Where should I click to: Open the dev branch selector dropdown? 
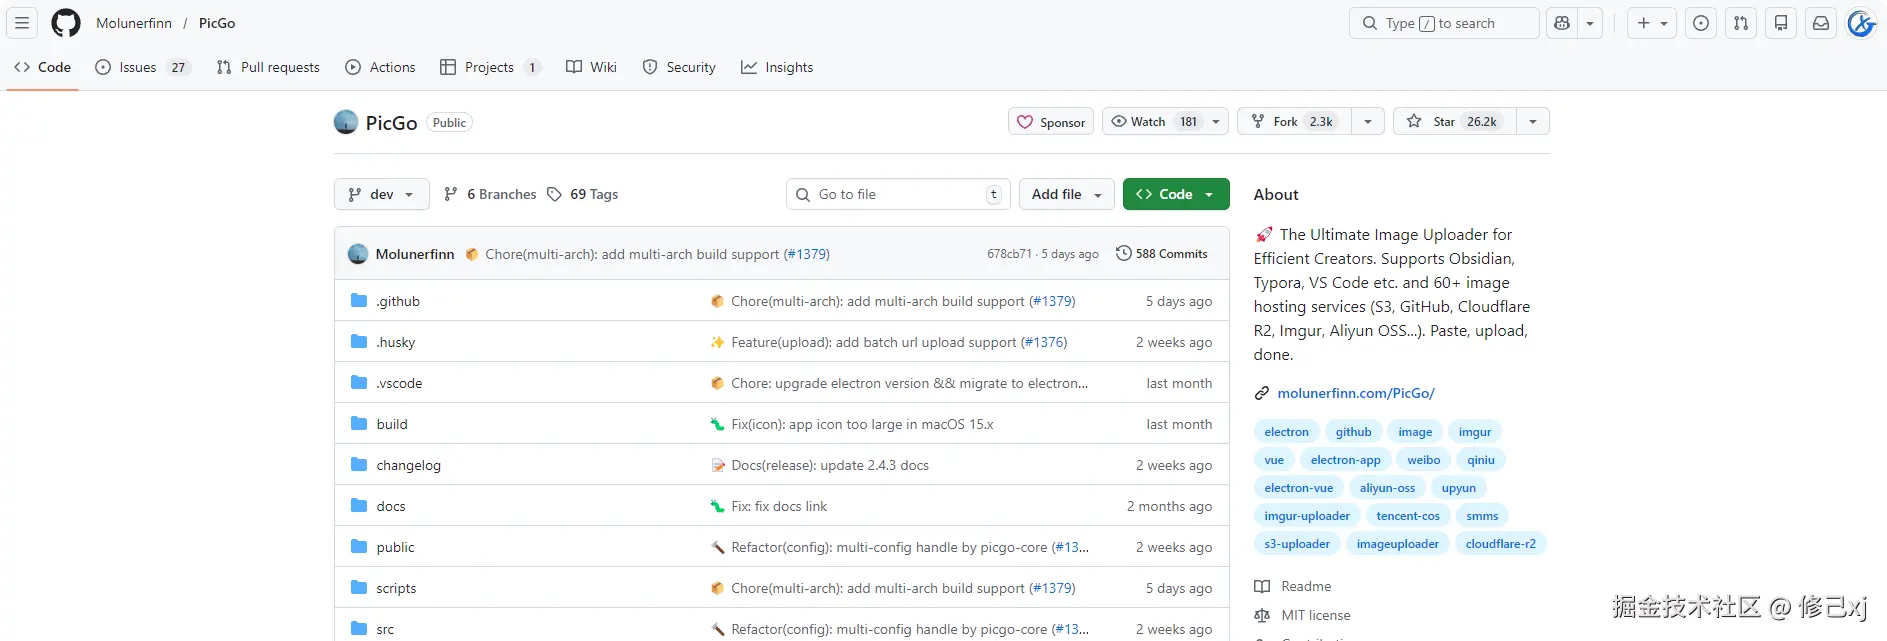tap(381, 194)
